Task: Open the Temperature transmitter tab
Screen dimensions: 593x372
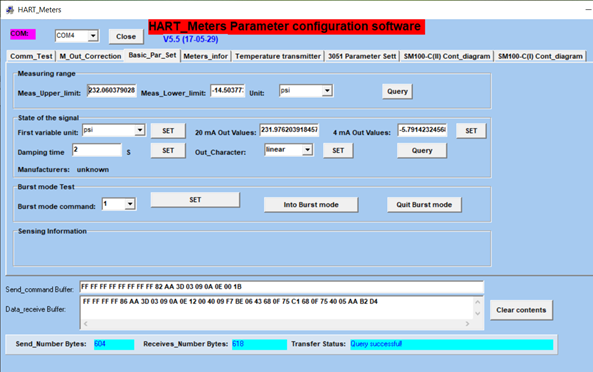Action: (x=278, y=56)
